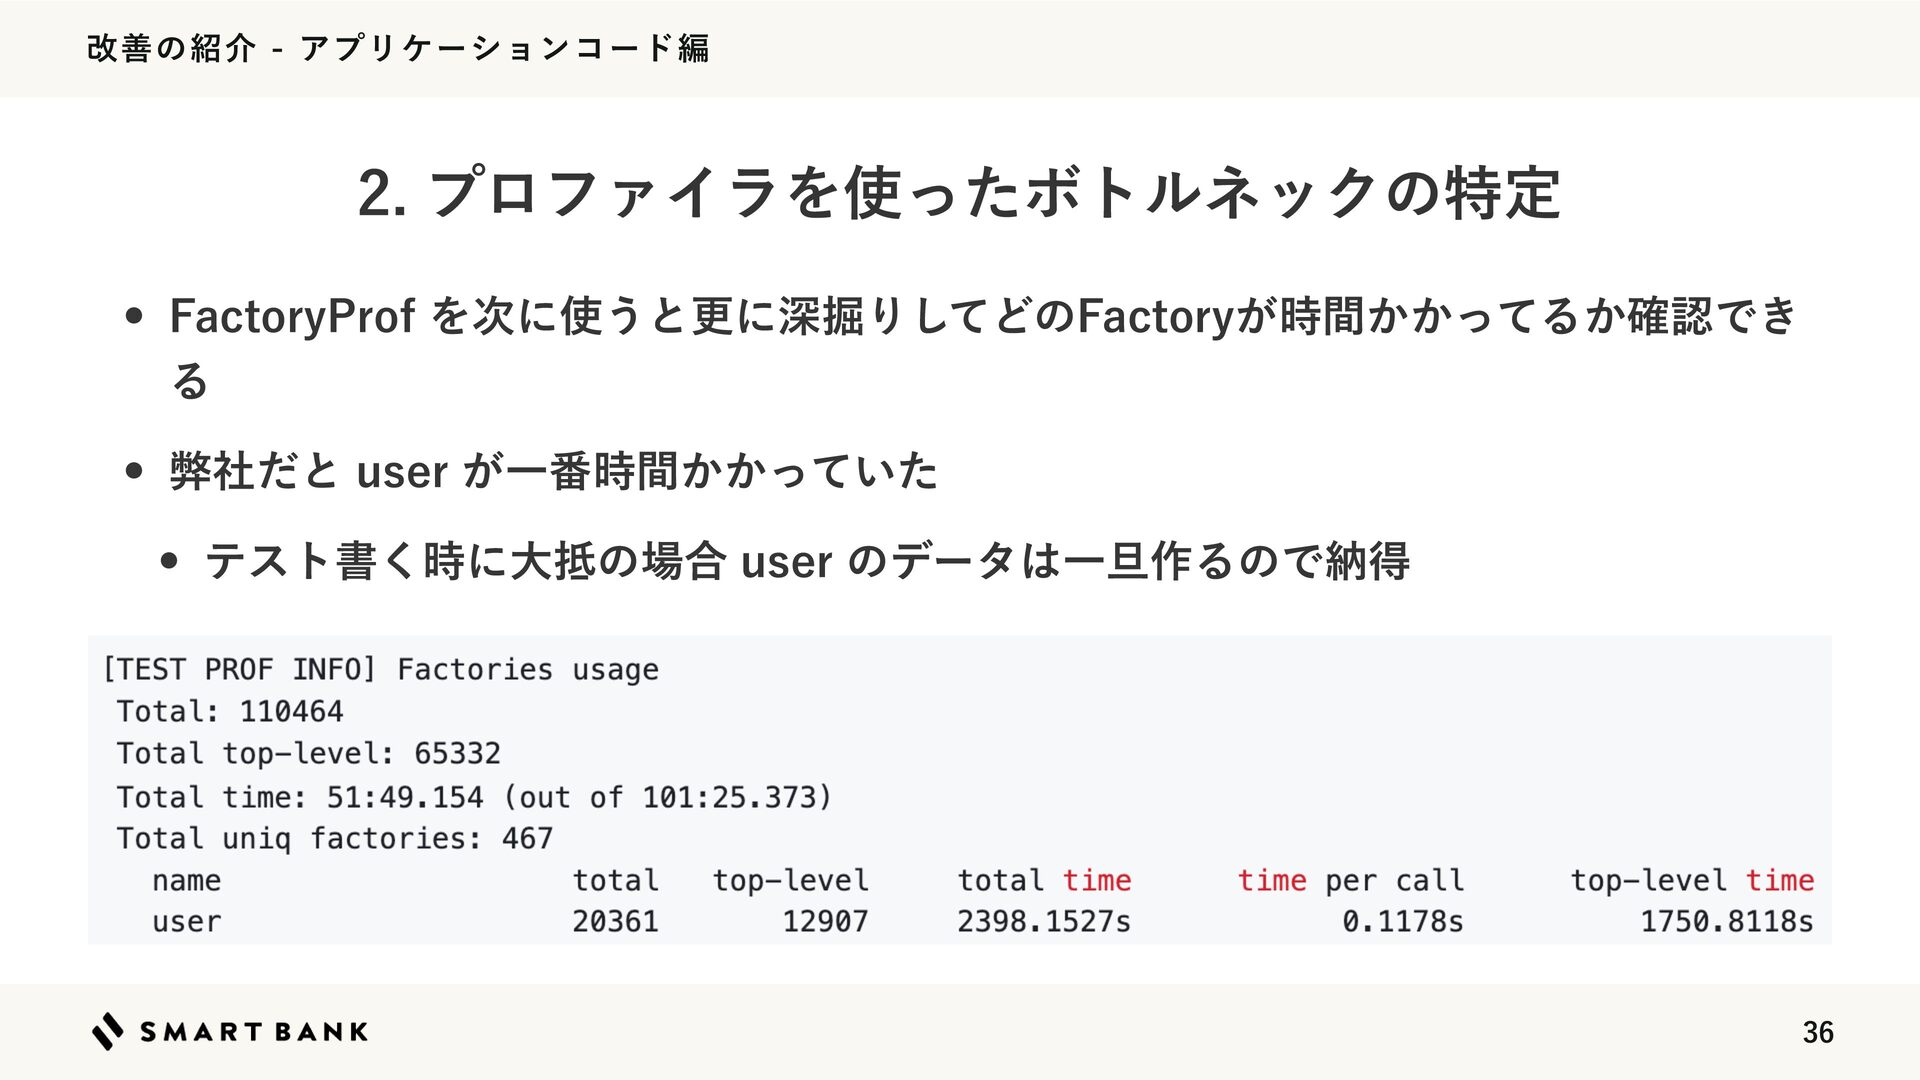Image resolution: width=1920 pixels, height=1080 pixels.
Task: Click the Total uniq factories 467 line
Action: click(x=334, y=838)
